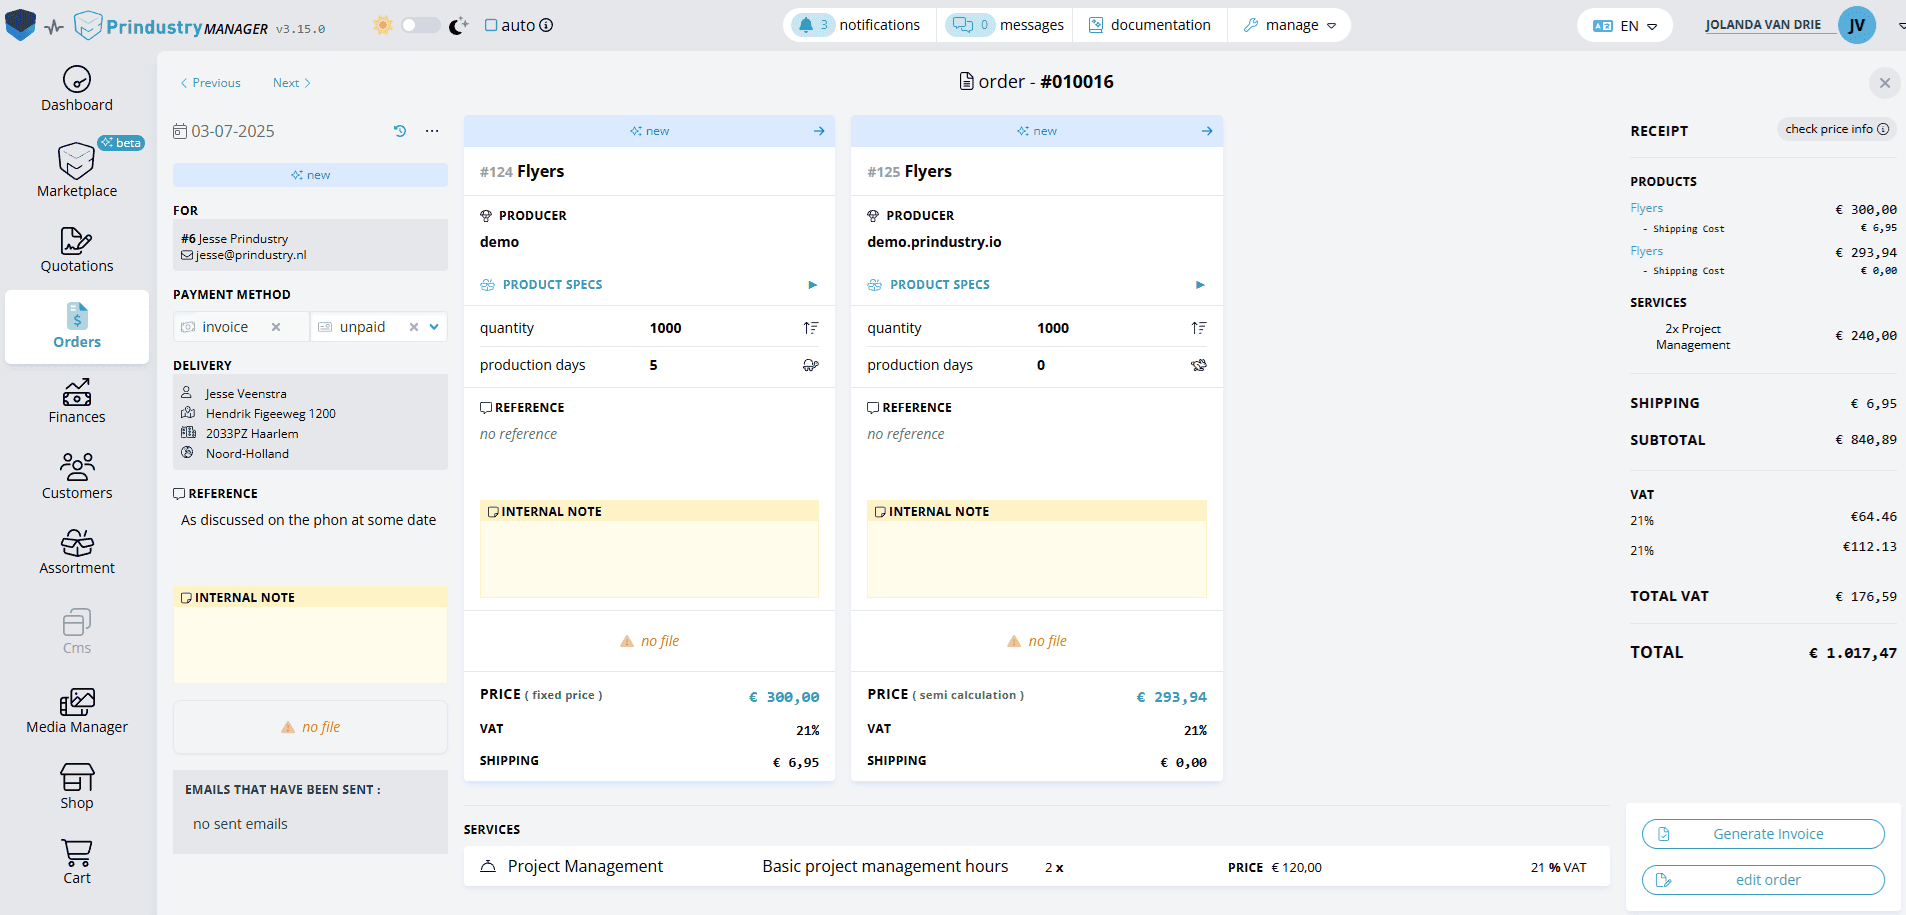This screenshot has width=1906, height=915.
Task: Click the Generate Invoice button
Action: click(1763, 834)
